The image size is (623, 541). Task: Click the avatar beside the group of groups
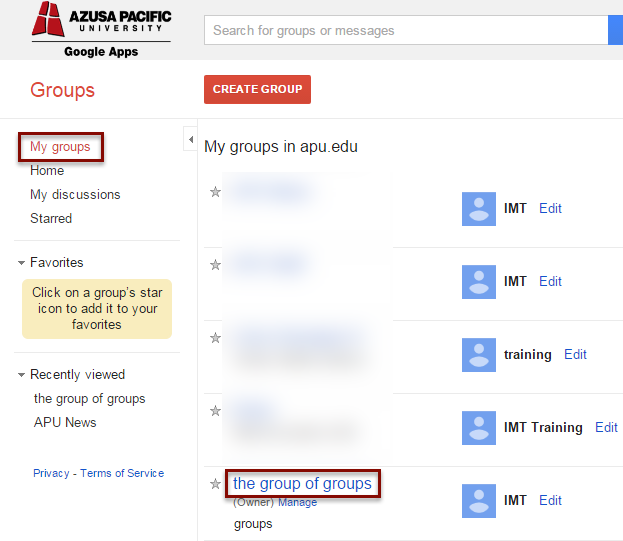pyautogui.click(x=479, y=501)
